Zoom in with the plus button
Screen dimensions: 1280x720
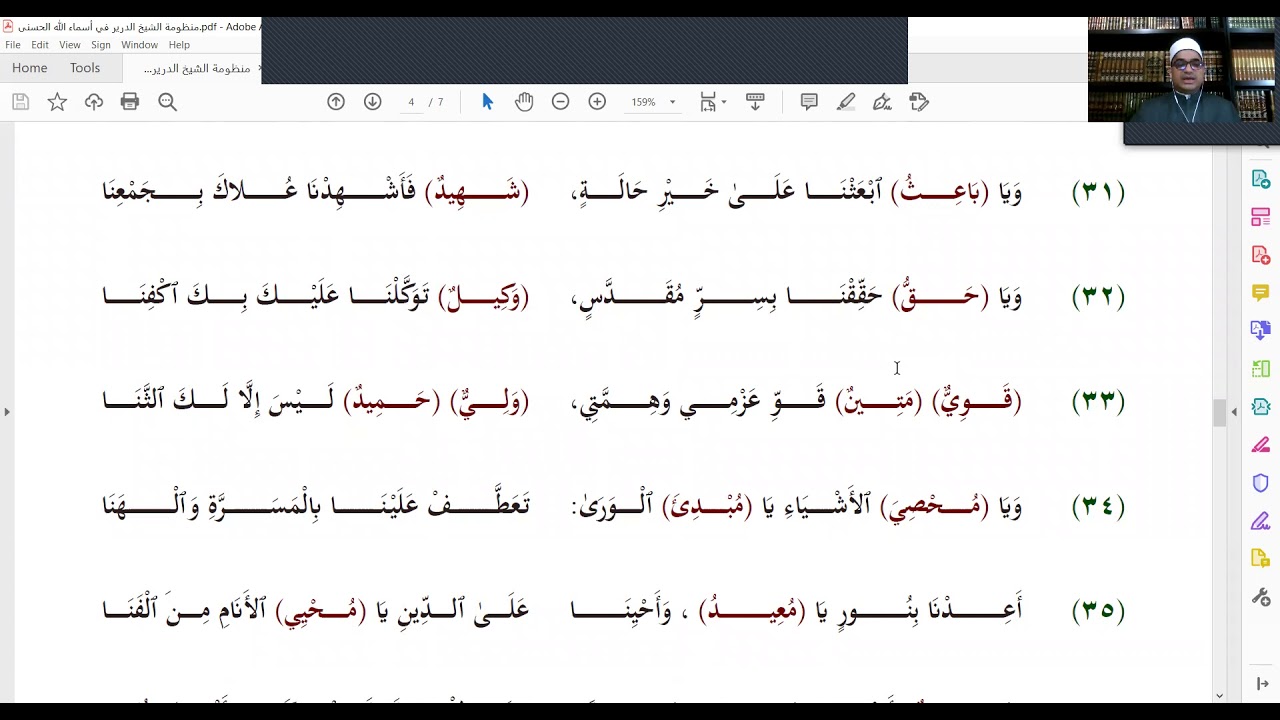(597, 102)
